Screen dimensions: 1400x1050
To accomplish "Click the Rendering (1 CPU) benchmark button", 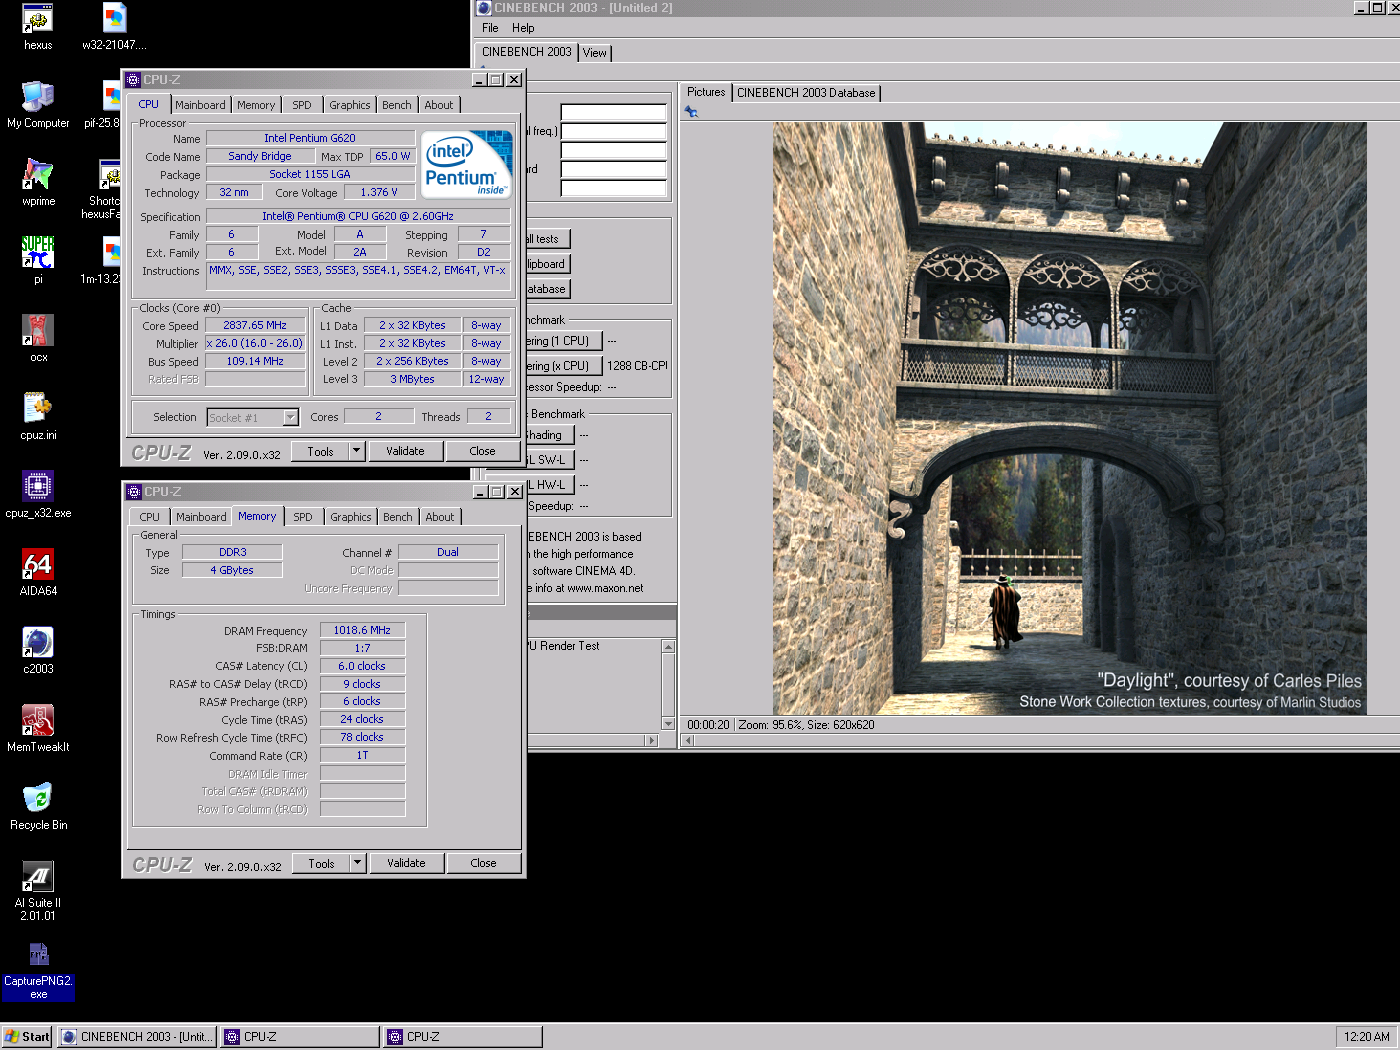I will click(x=565, y=341).
